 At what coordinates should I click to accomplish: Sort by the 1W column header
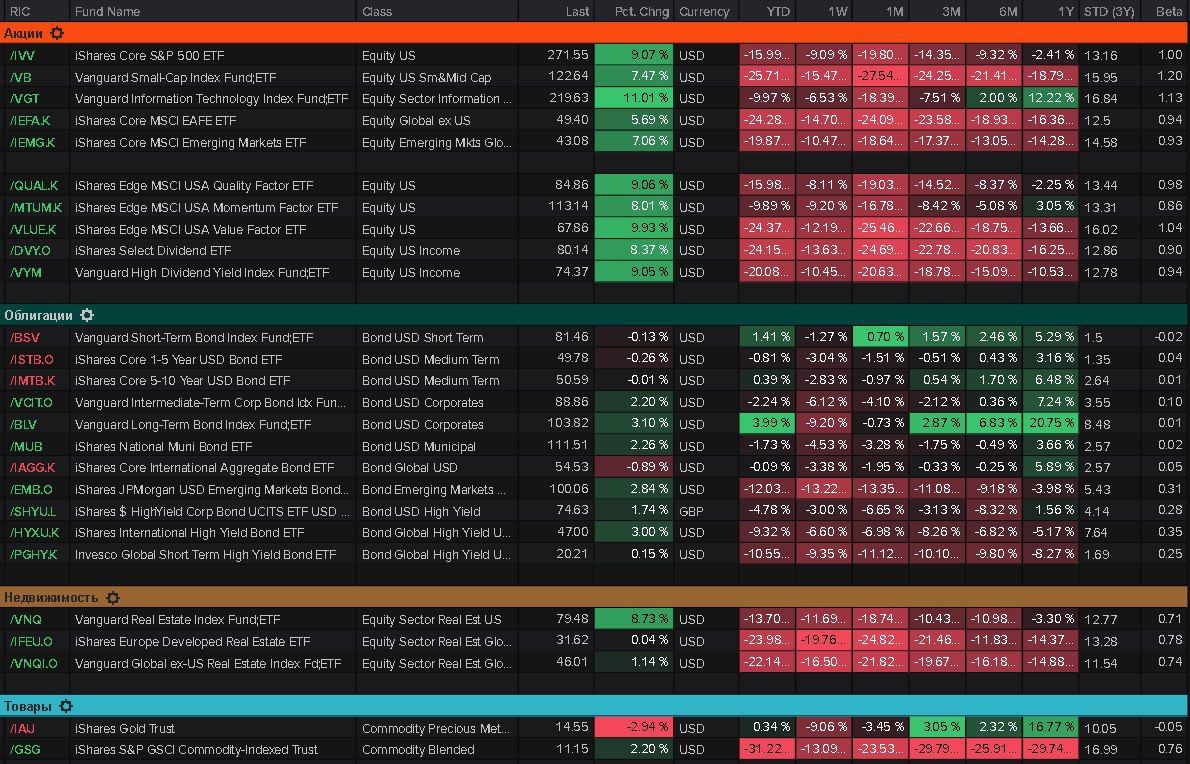pyautogui.click(x=837, y=11)
